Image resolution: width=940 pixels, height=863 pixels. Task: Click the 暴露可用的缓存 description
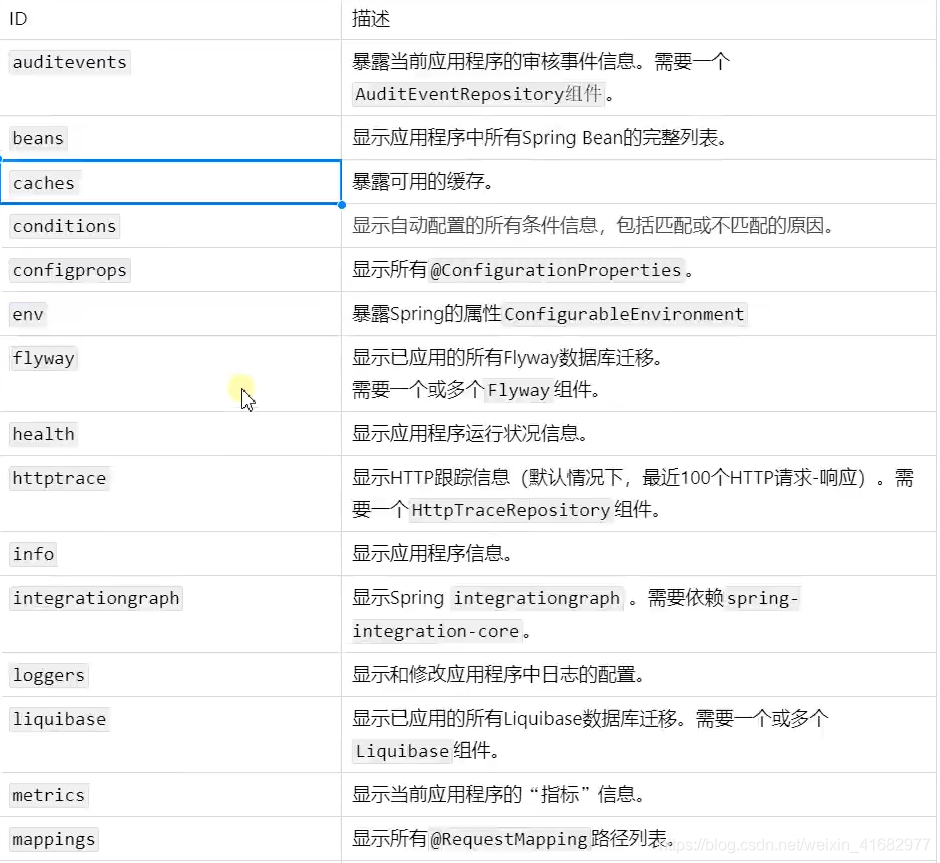(423, 182)
